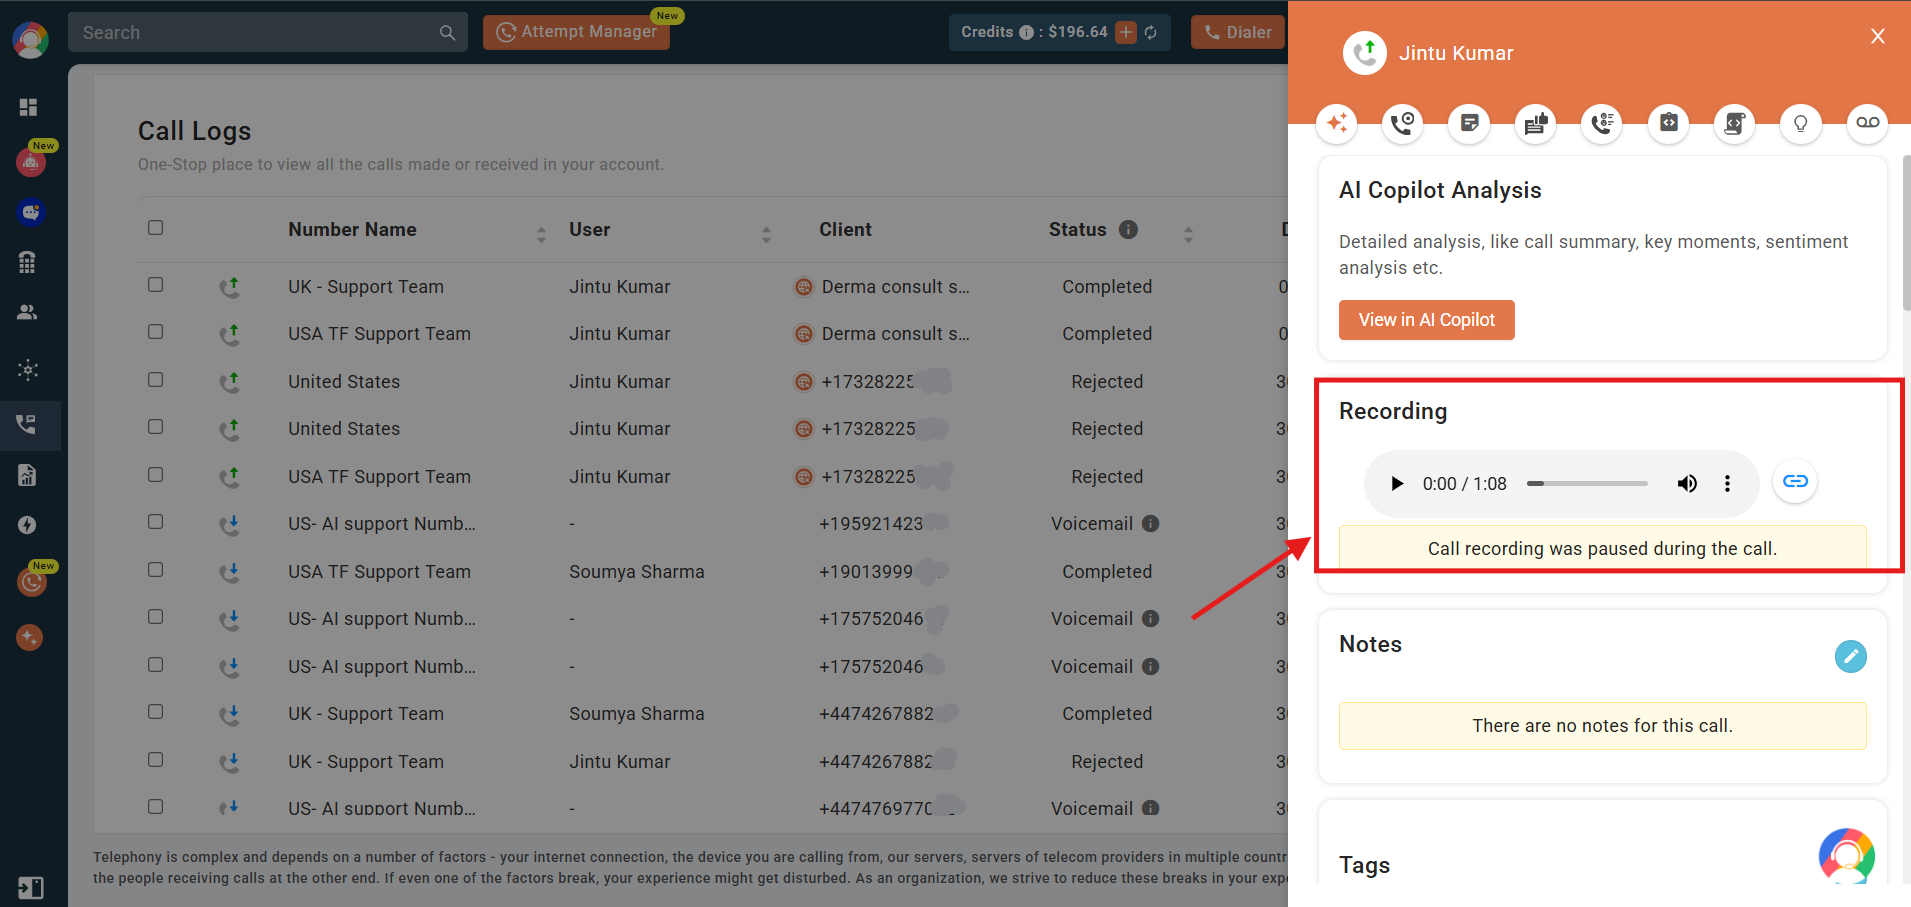
Task: Open dialpad numbers icon in sidebar
Action: click(27, 262)
